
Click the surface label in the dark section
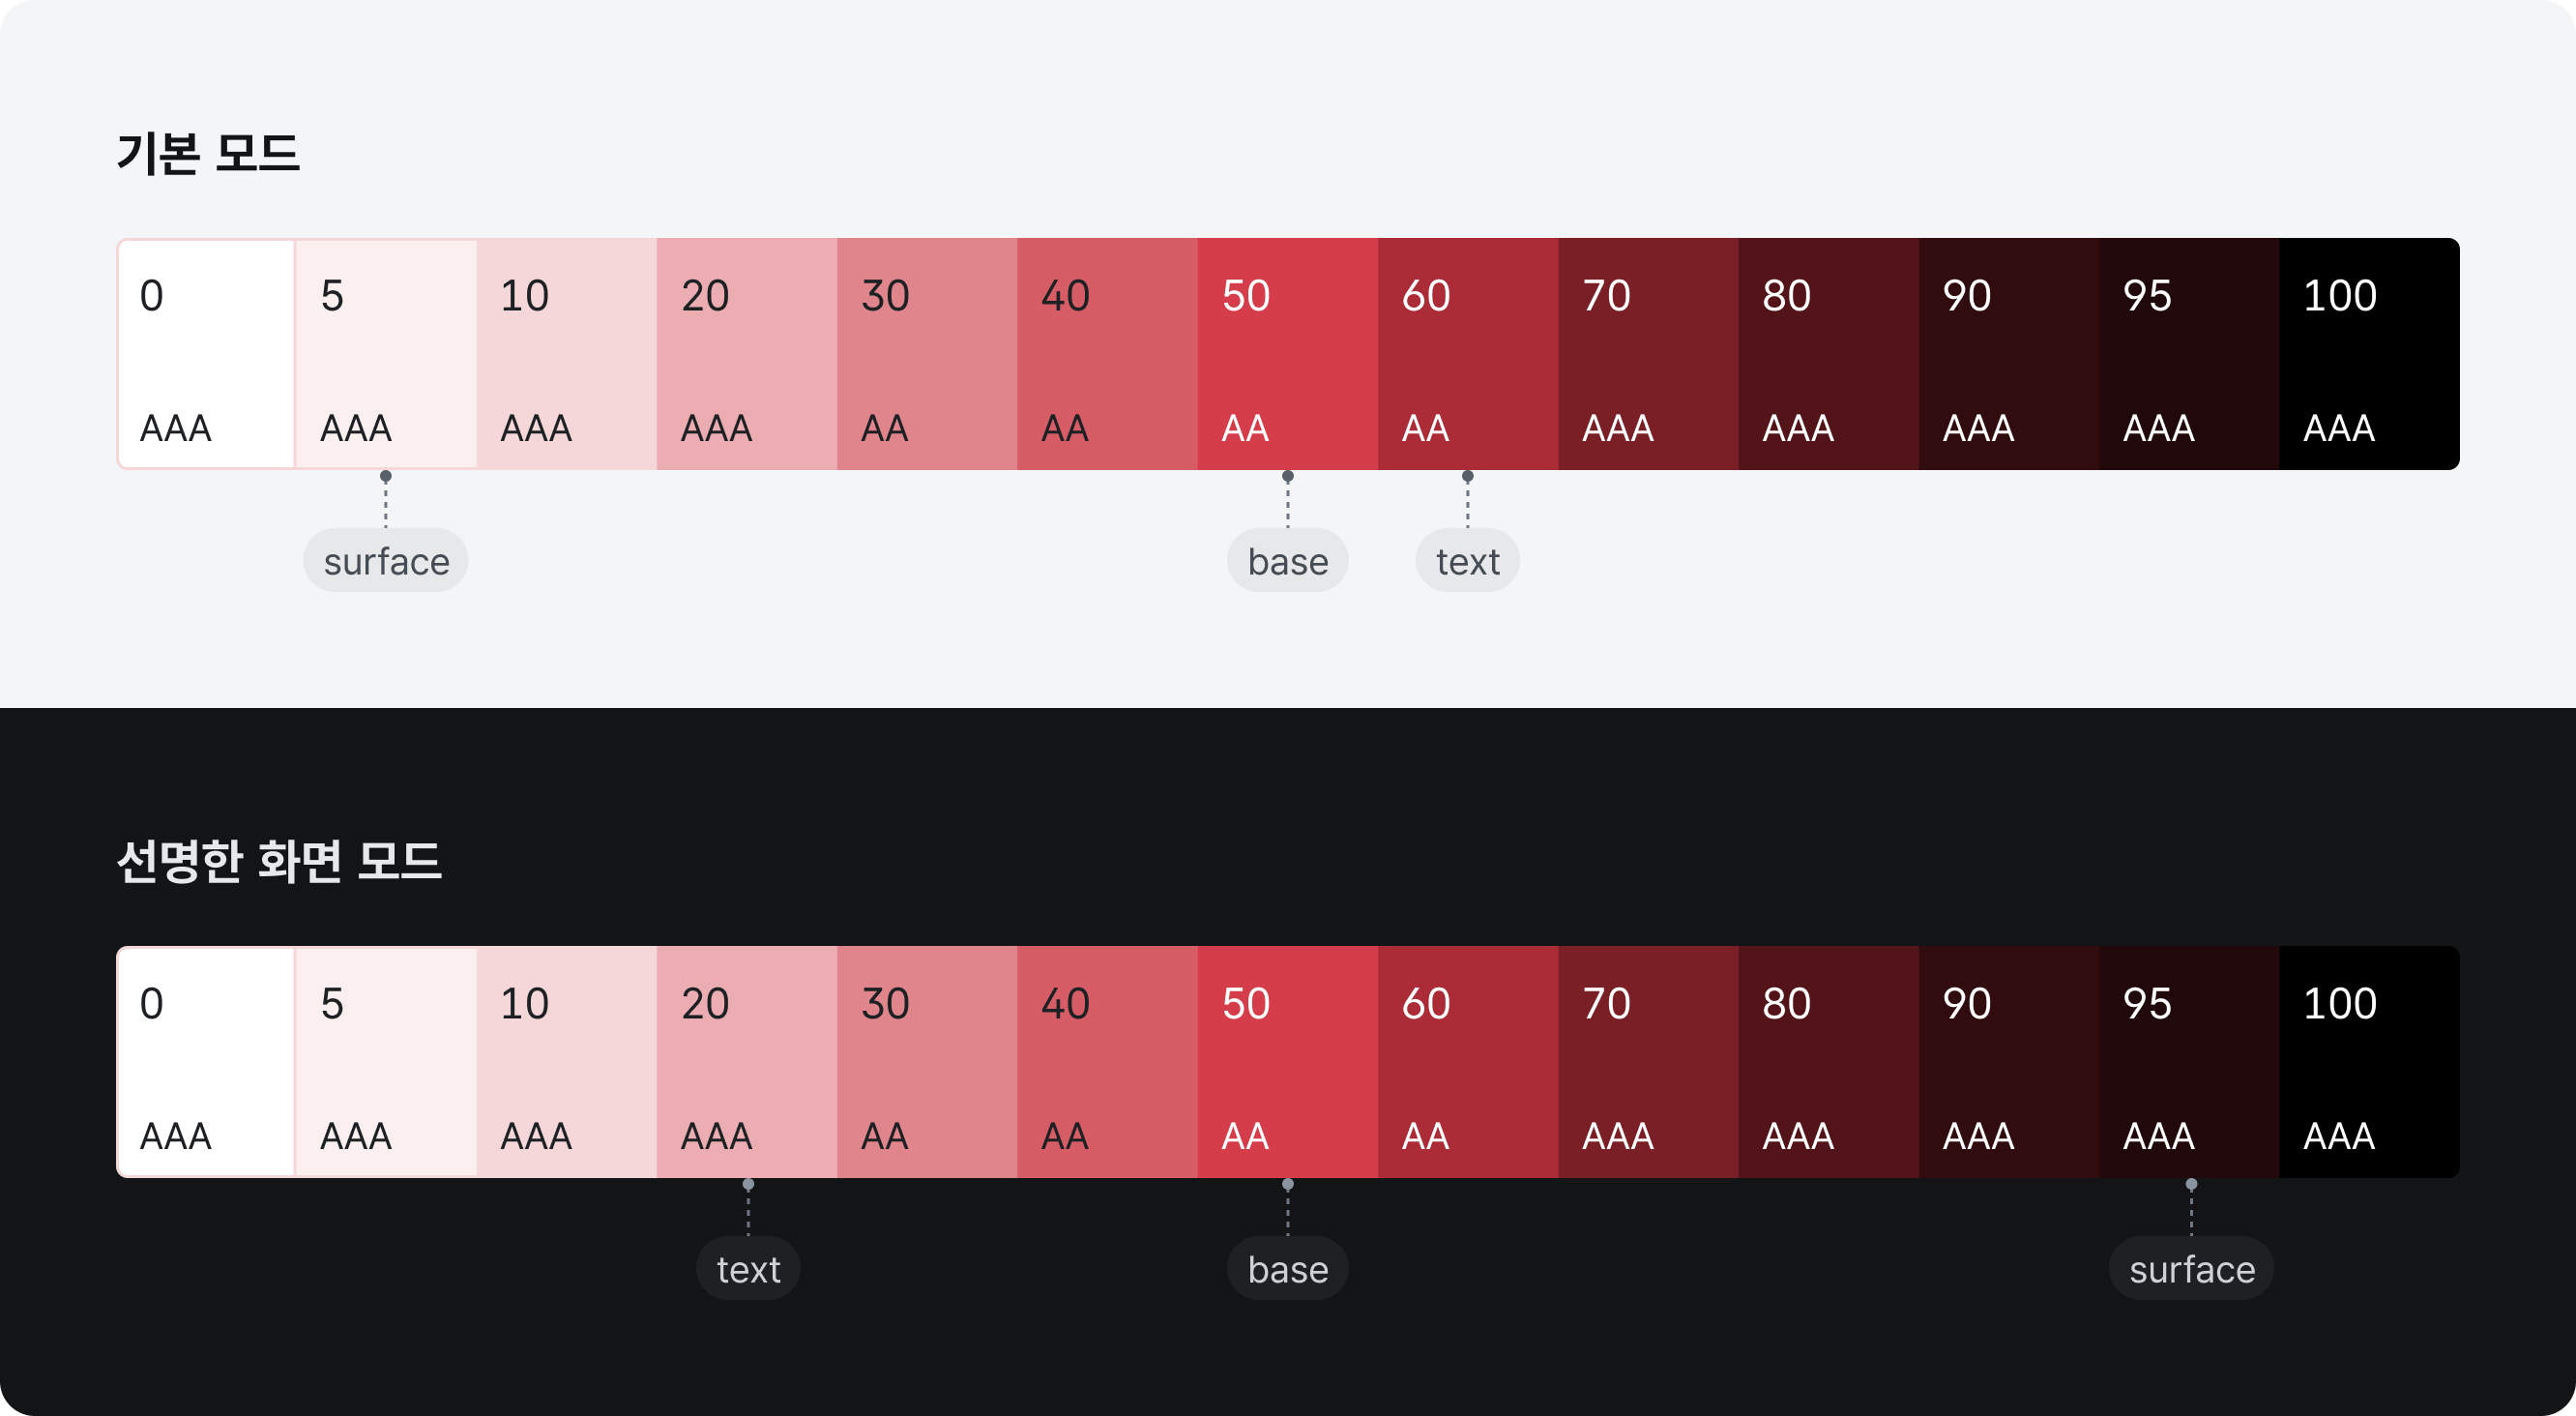[2192, 1269]
